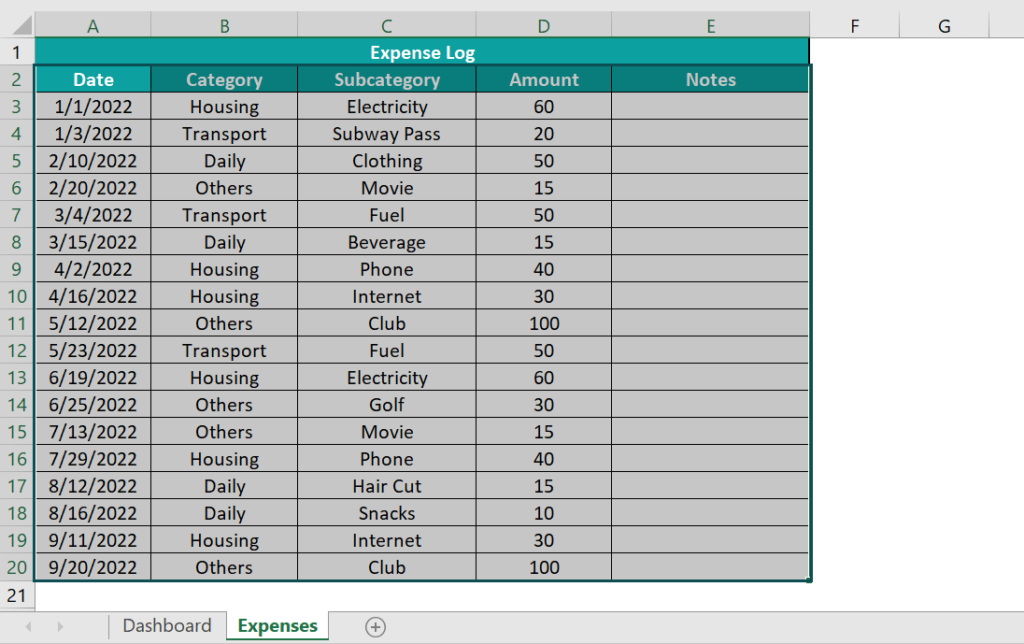1024x644 pixels.
Task: Click the right sheet navigation arrow
Action: pos(62,626)
